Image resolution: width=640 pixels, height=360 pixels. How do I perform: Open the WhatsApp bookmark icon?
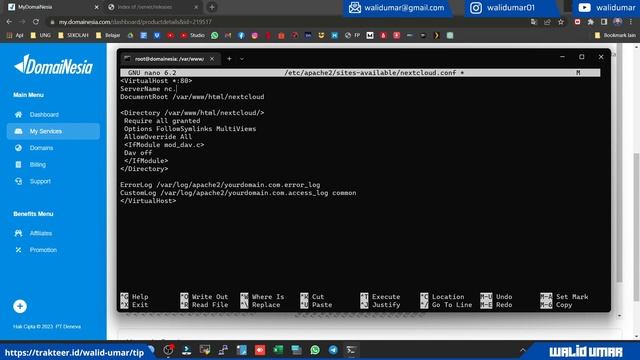215,36
